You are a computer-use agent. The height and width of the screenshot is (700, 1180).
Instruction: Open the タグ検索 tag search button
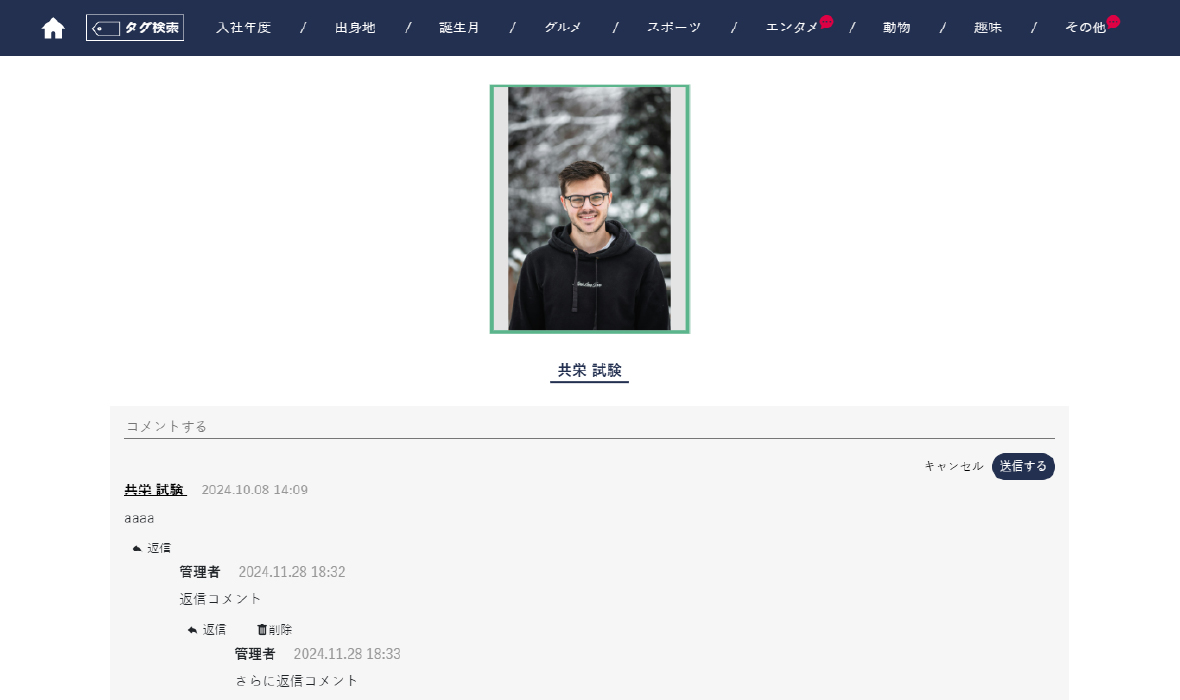[135, 28]
